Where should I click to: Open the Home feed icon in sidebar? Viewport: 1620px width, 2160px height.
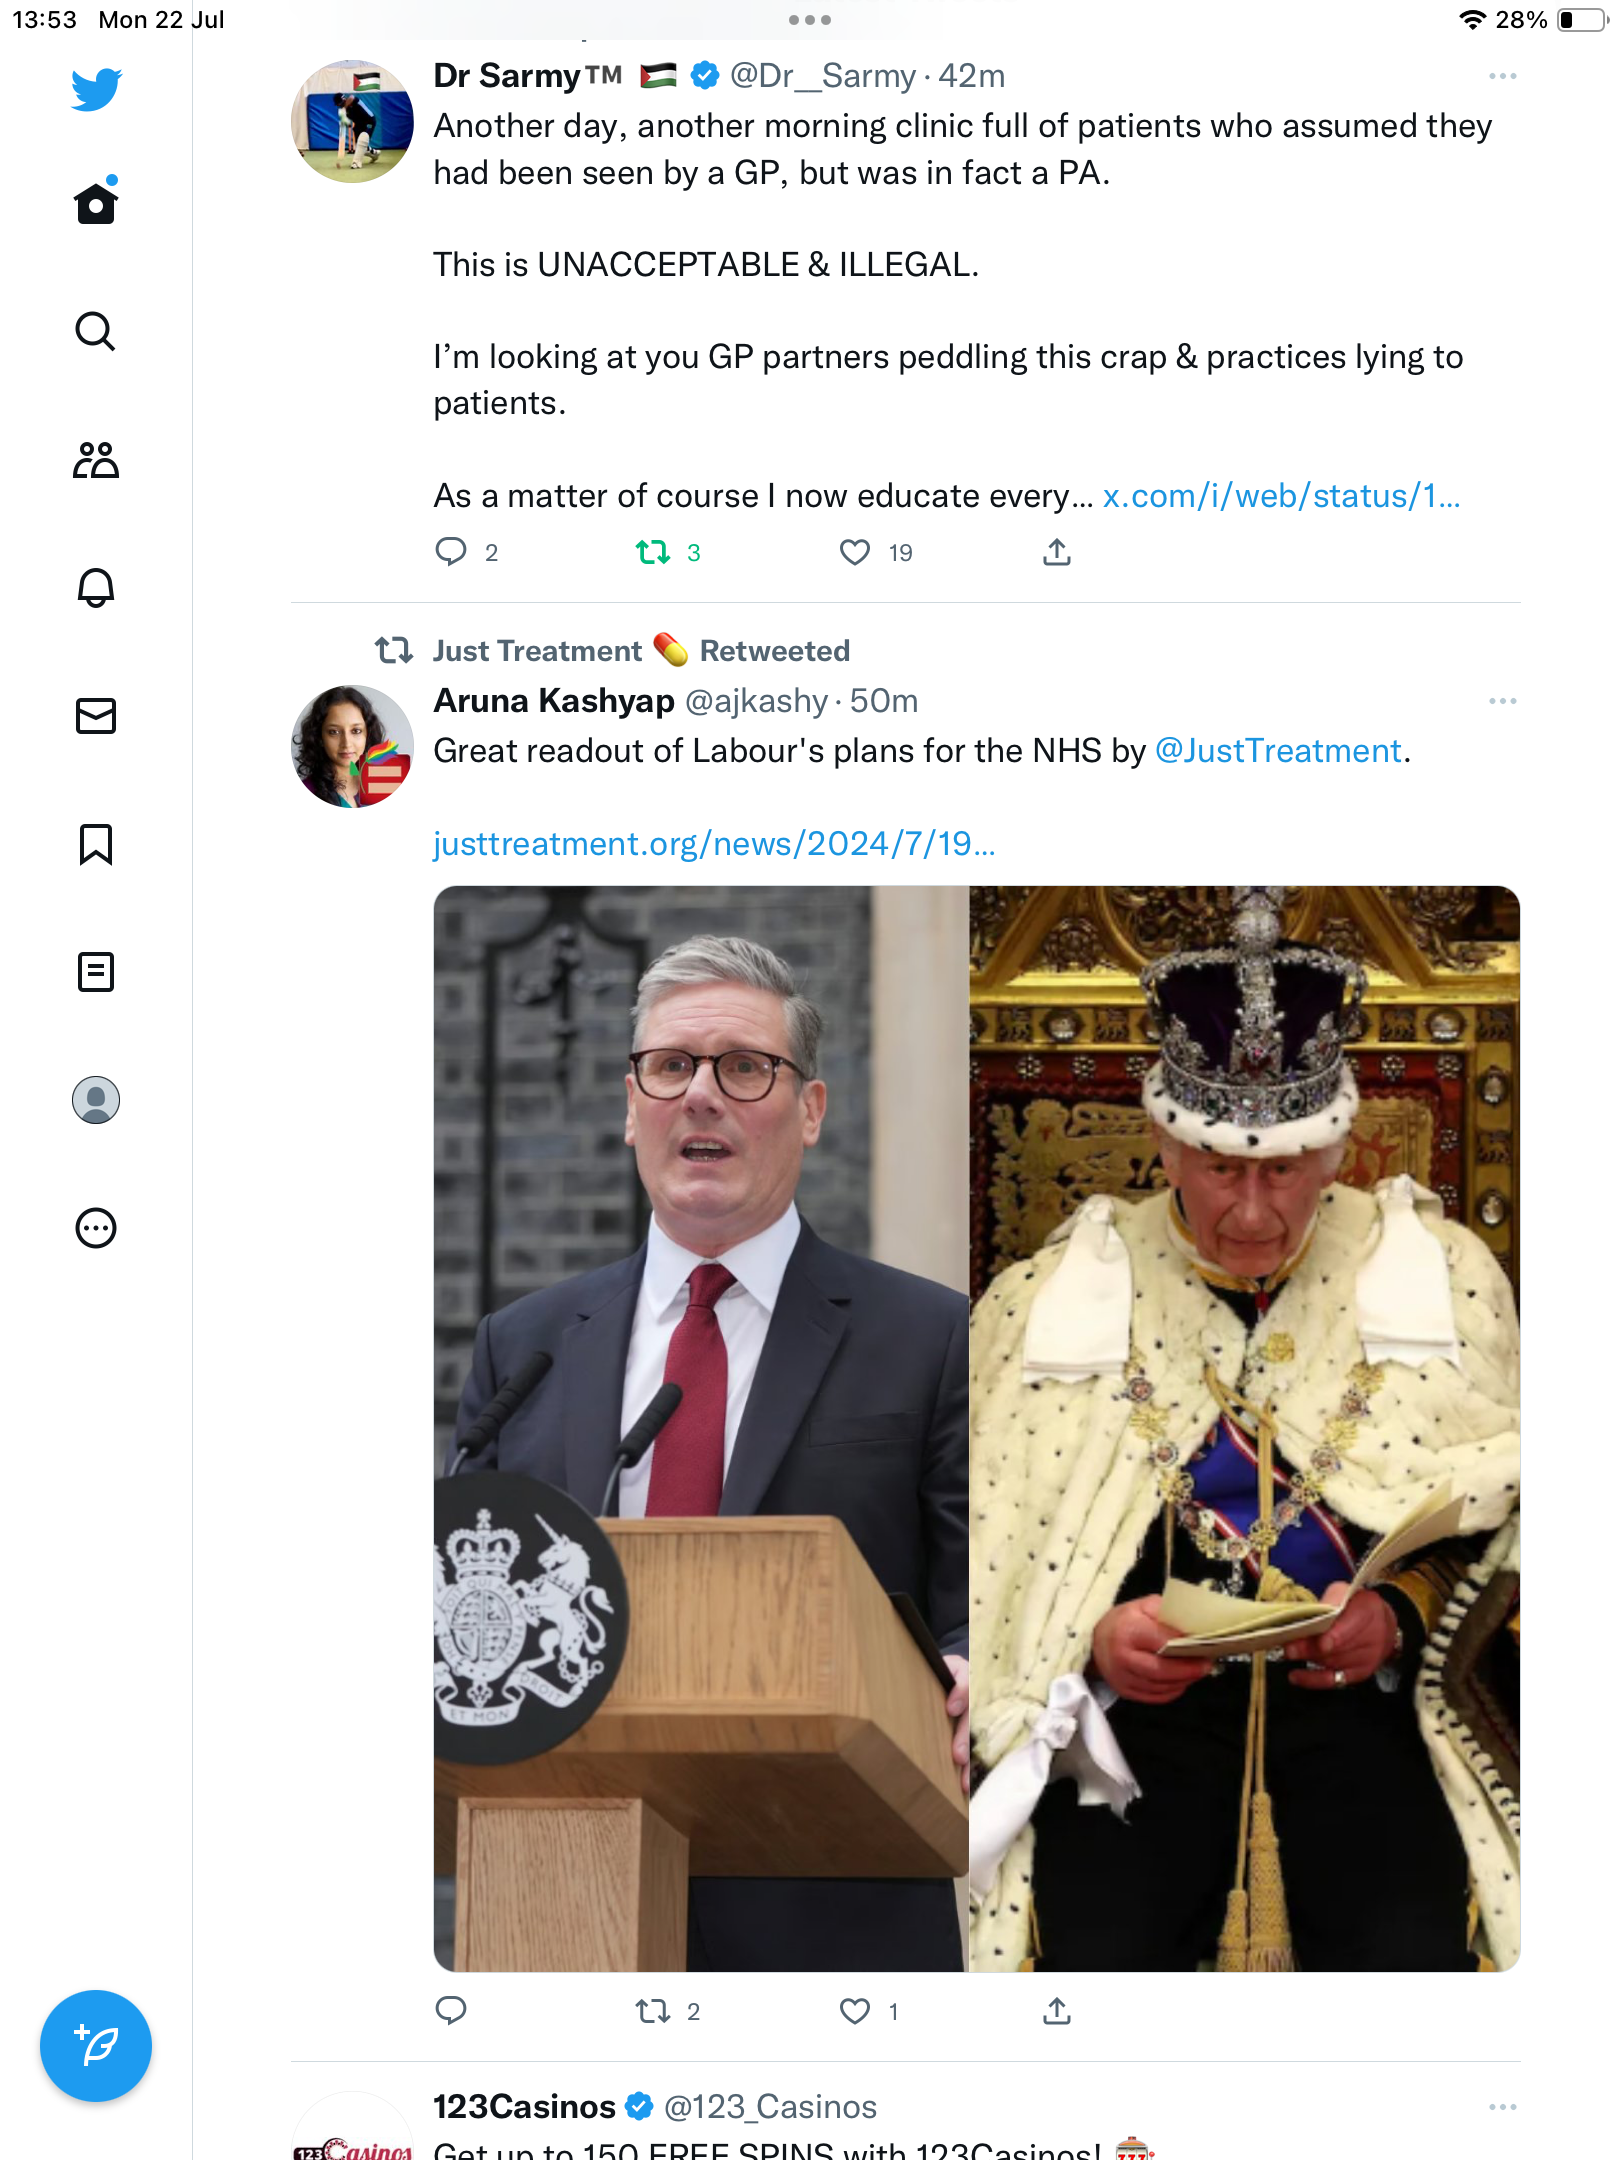(x=96, y=204)
